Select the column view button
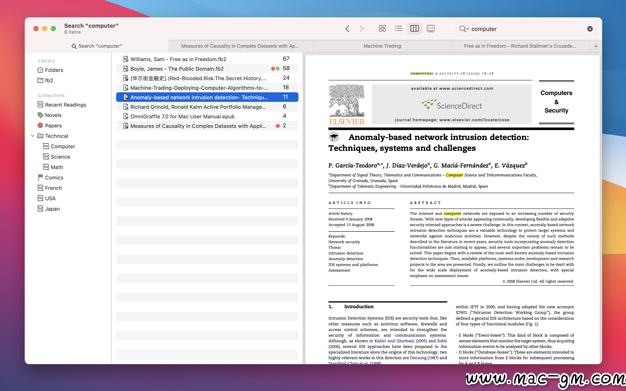Image resolution: width=626 pixels, height=391 pixels. 414,28
